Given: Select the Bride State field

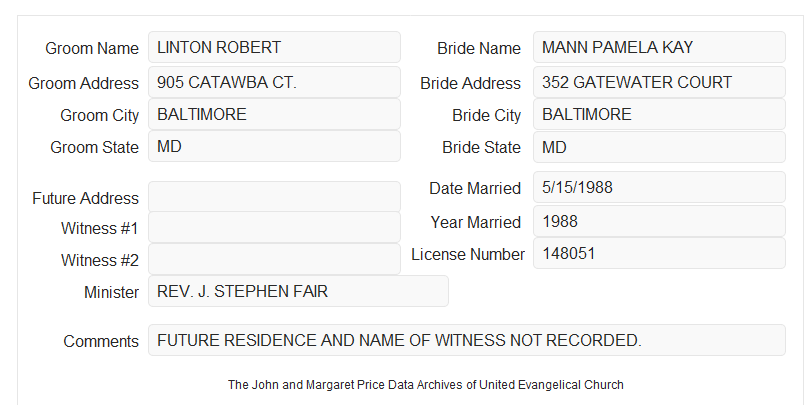Looking at the screenshot, I should coord(659,147).
